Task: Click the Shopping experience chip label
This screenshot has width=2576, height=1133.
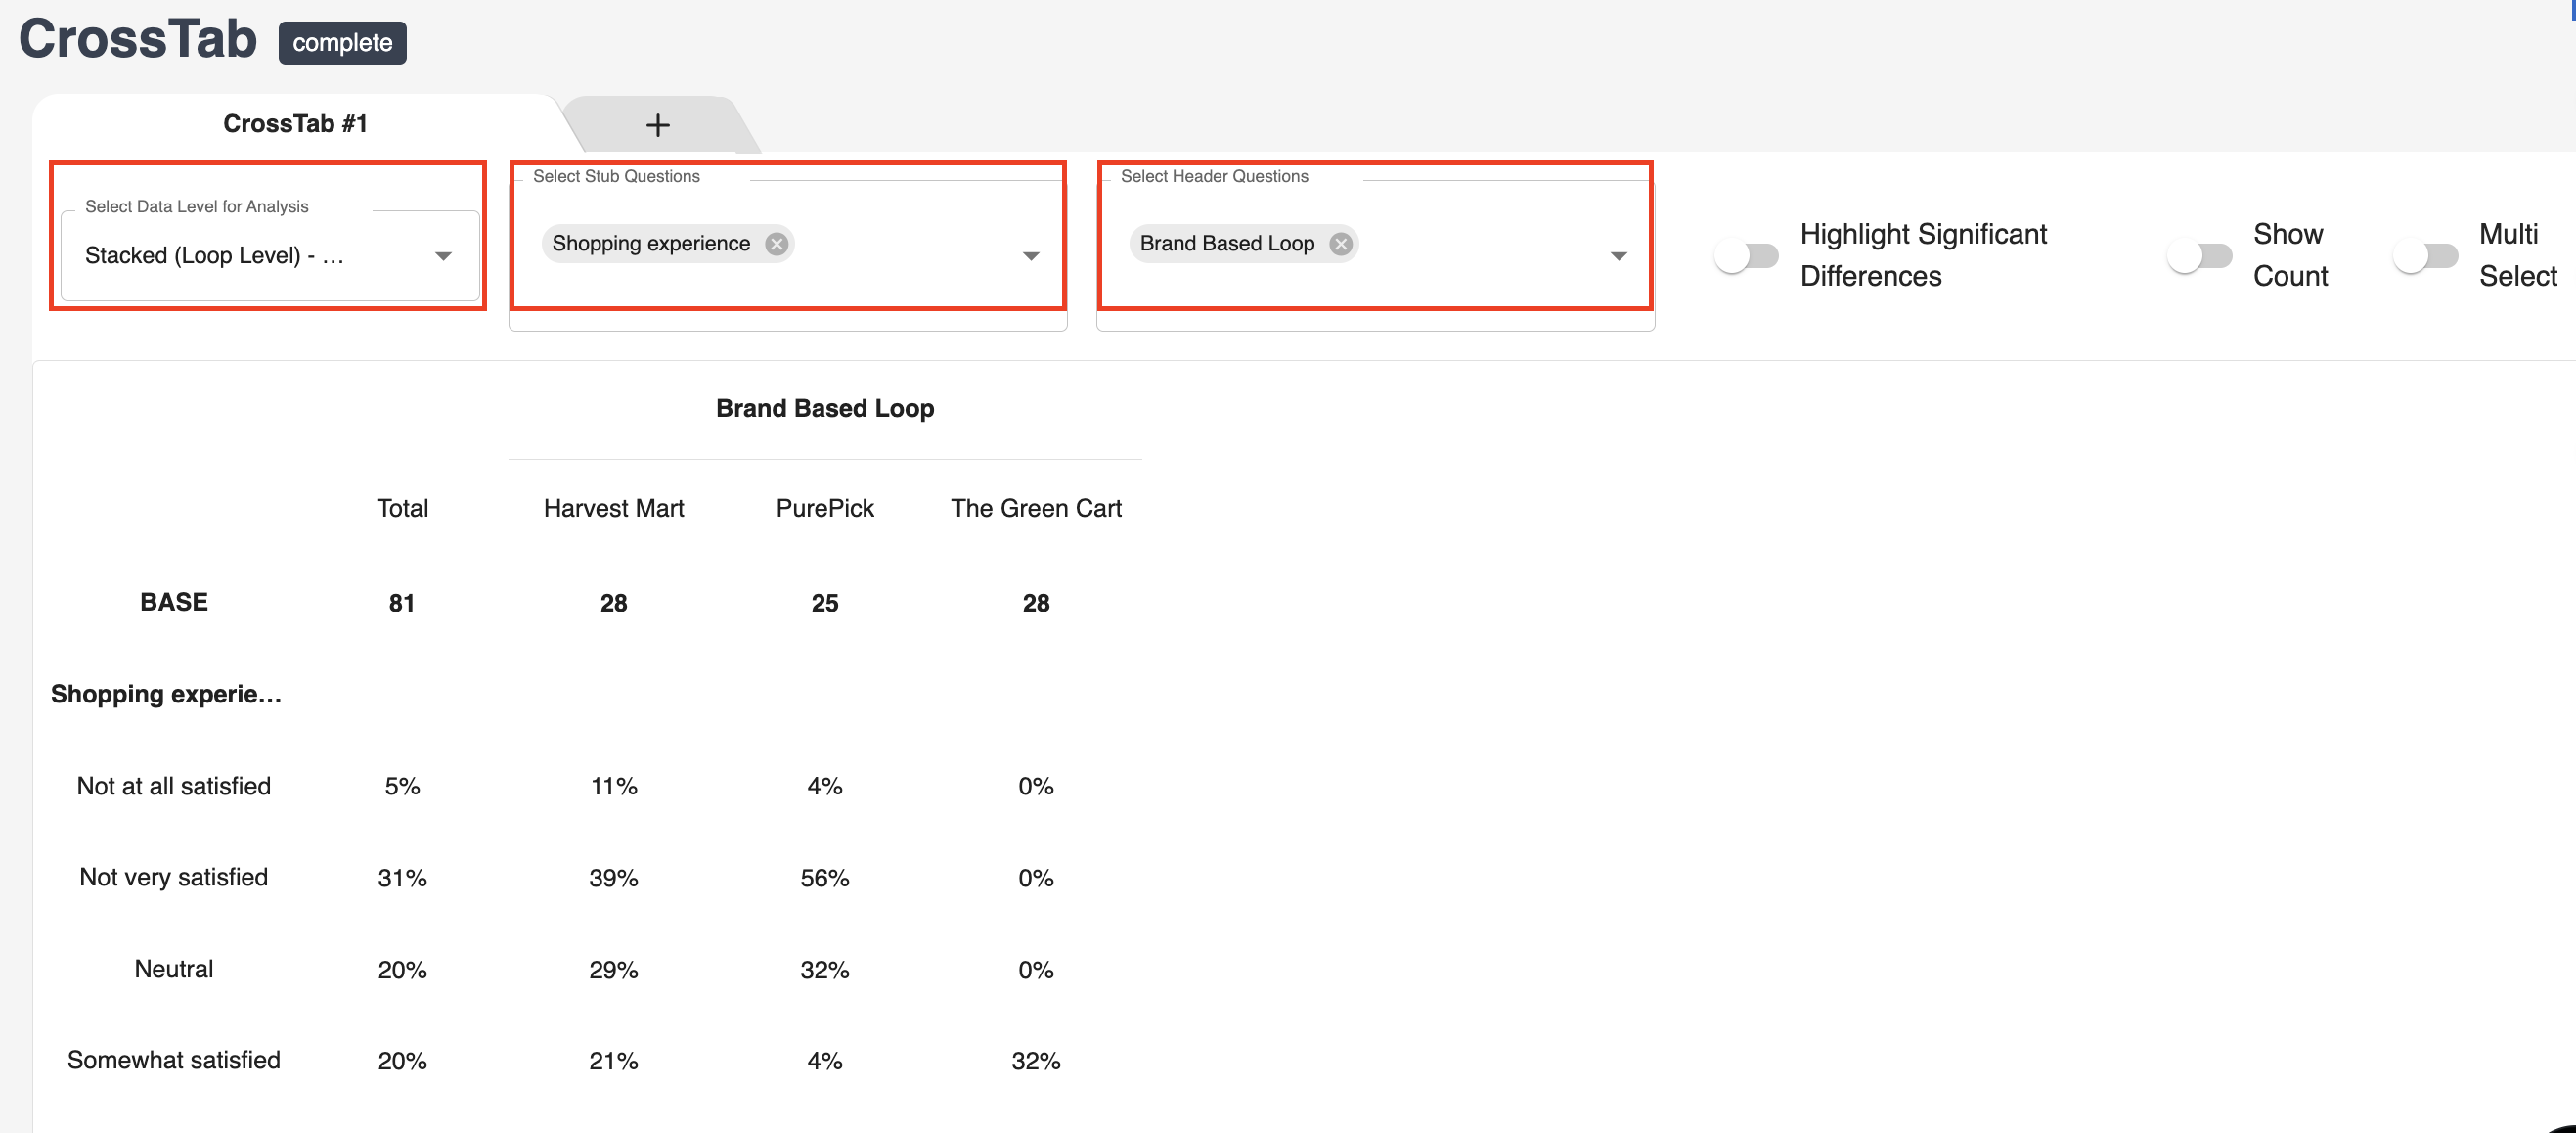Action: 650,244
